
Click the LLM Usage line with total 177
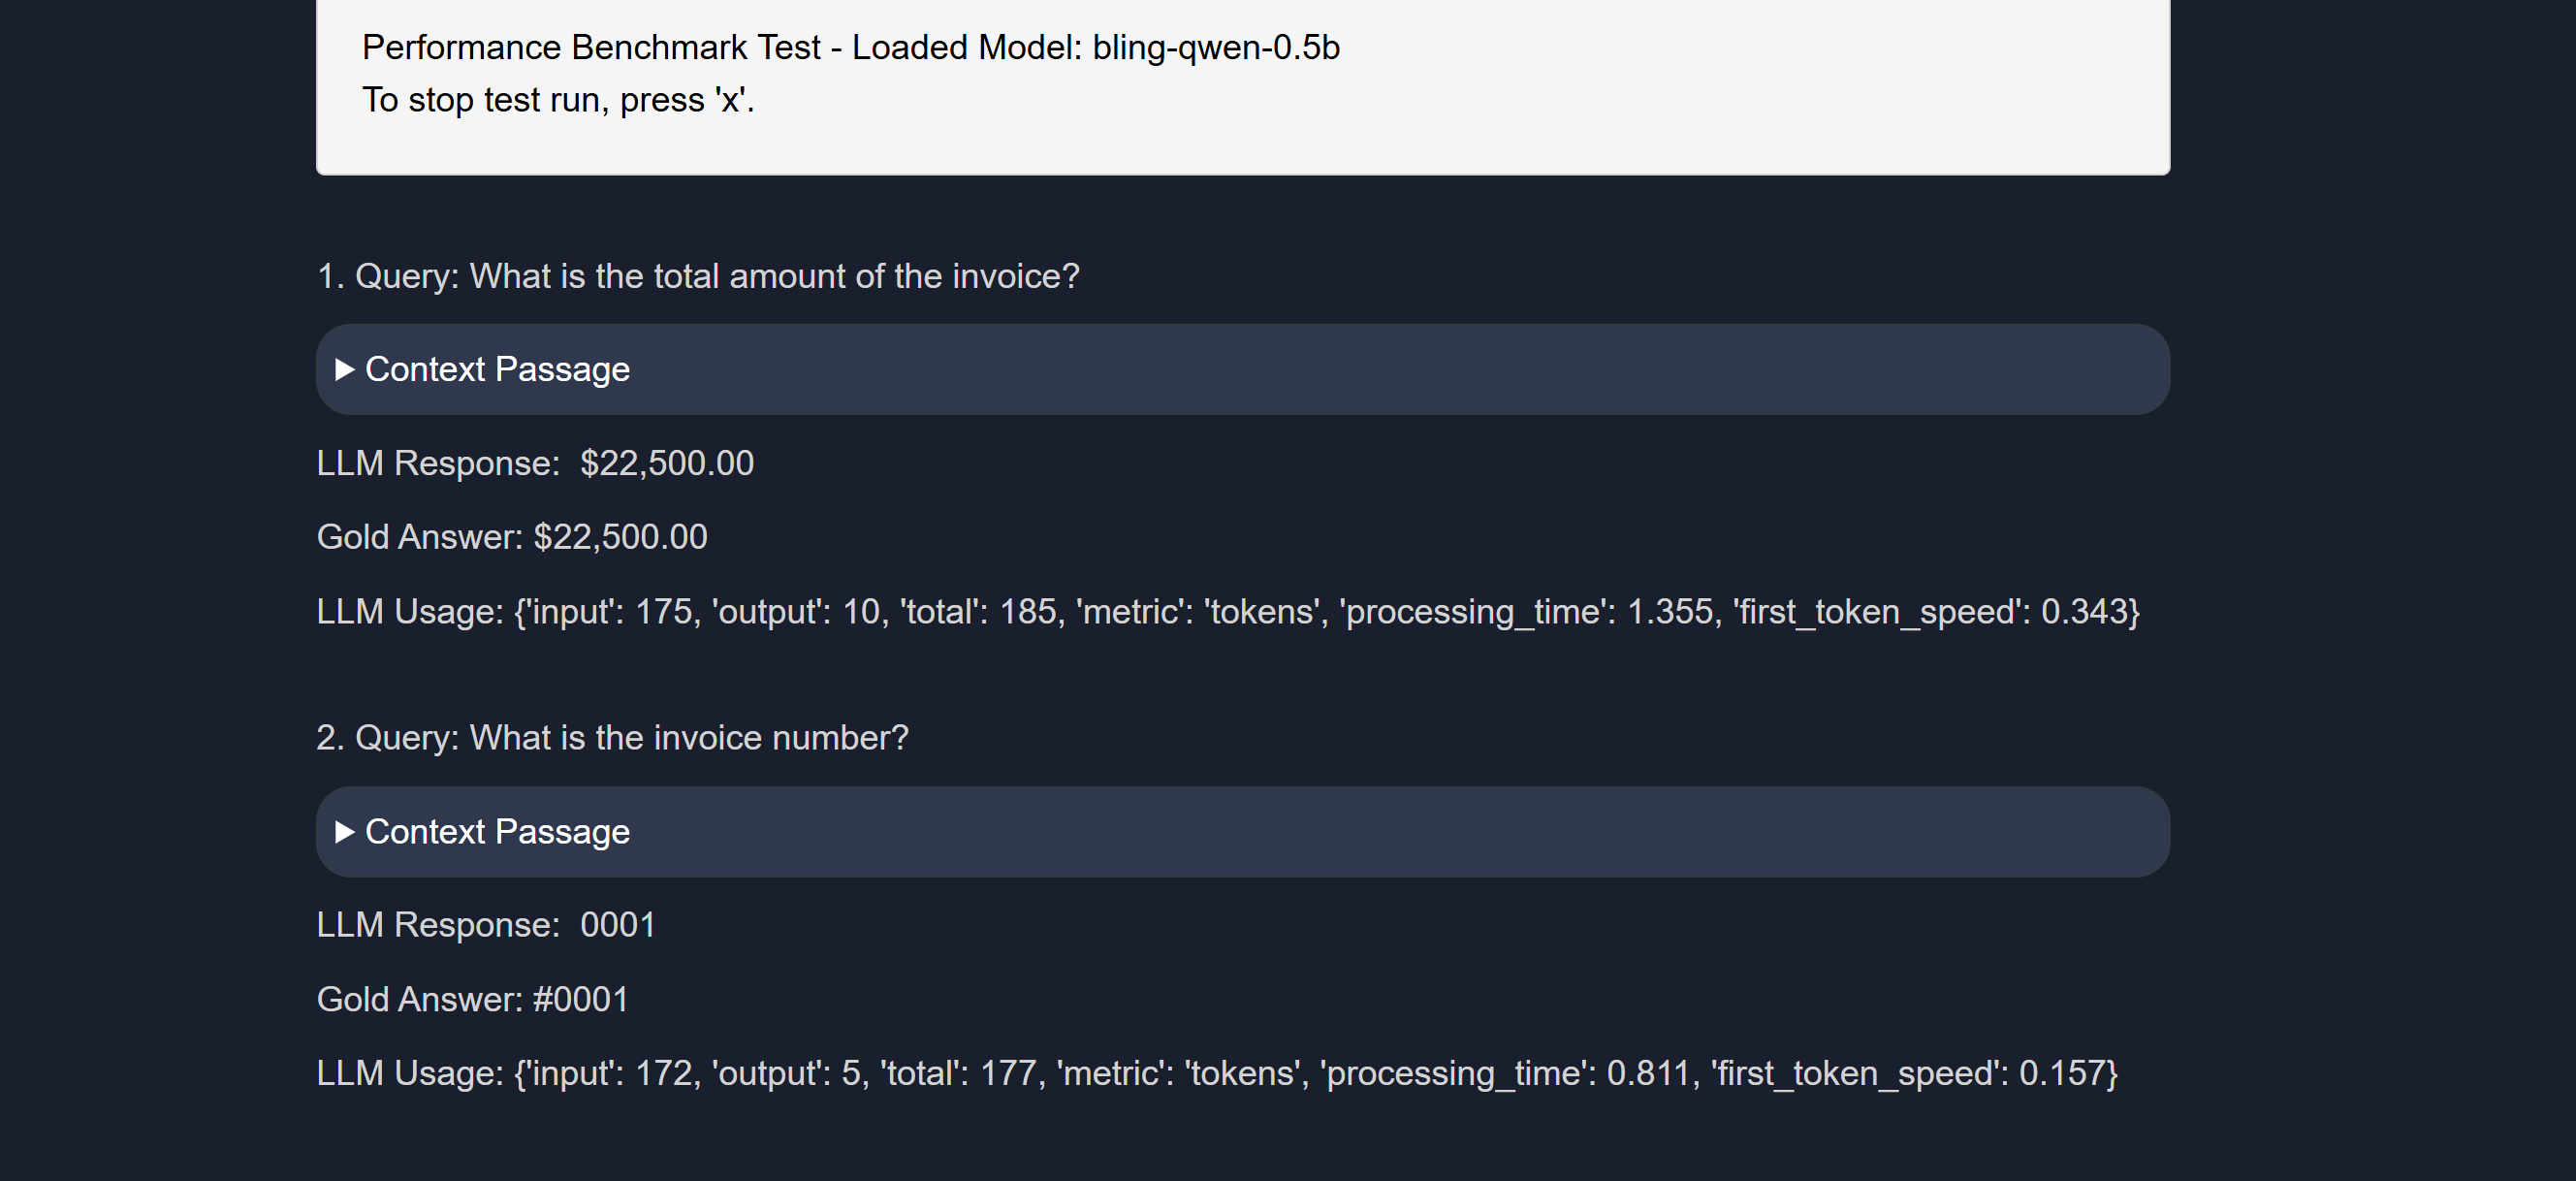1216,1073
